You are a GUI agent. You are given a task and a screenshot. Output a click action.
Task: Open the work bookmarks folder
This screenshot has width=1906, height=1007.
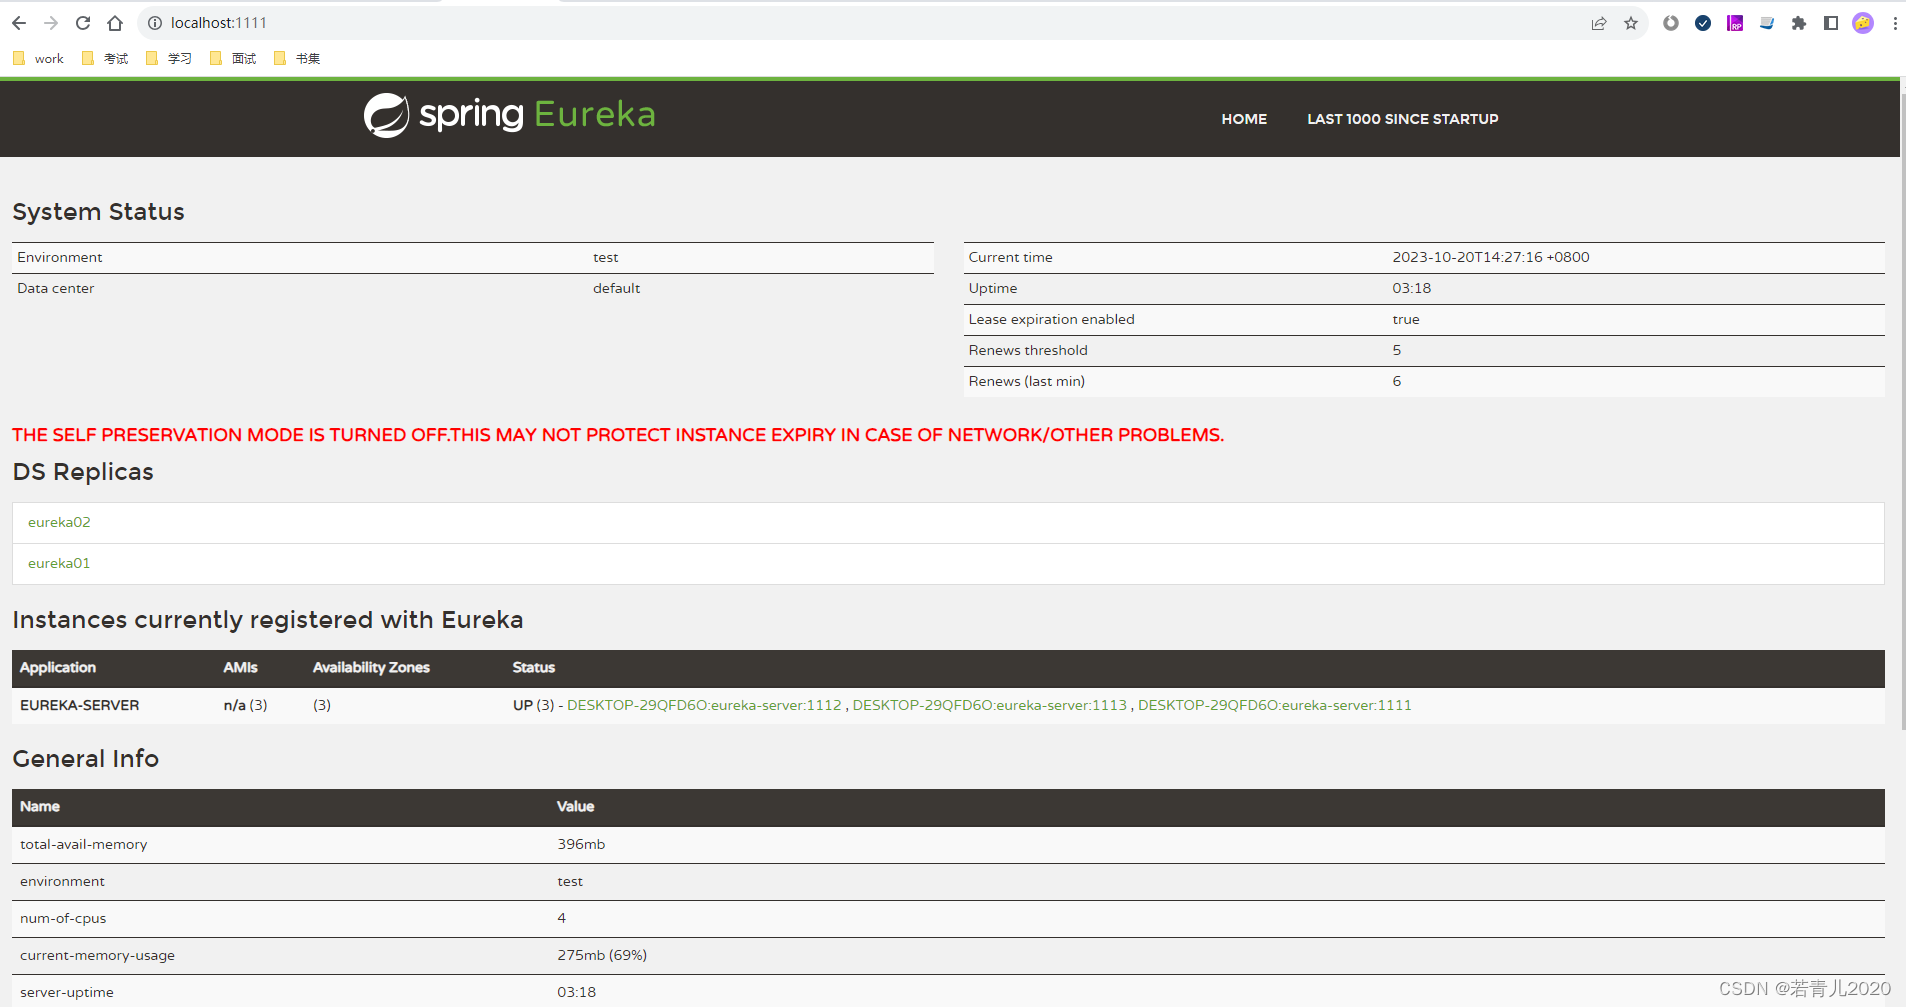point(39,59)
